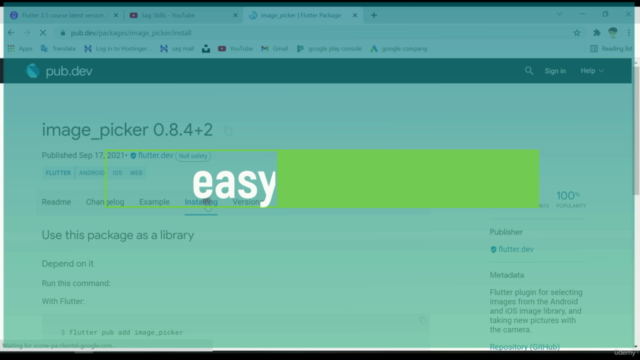Expand the Help dropdown
Viewport: 640px width, 360px height.
(592, 71)
